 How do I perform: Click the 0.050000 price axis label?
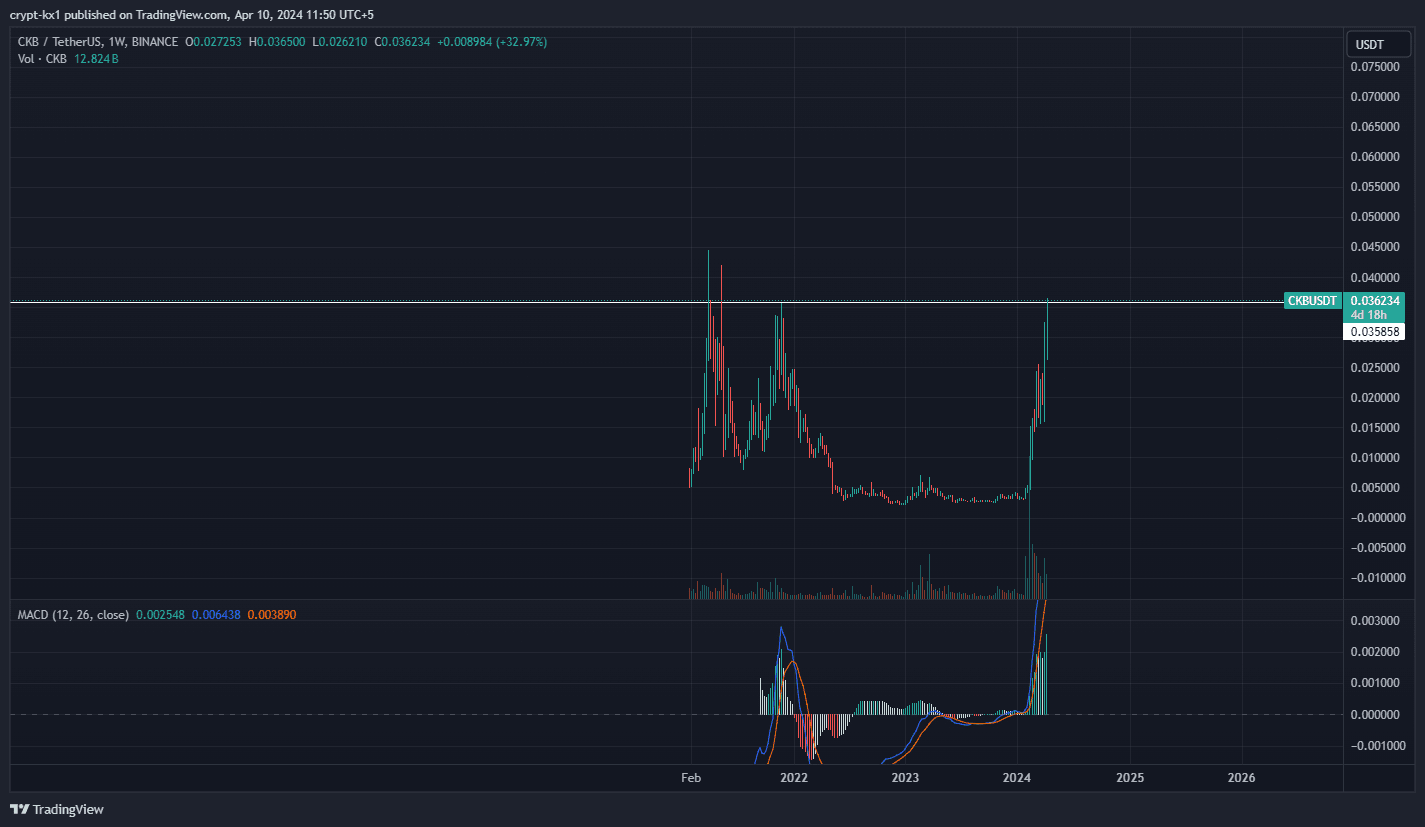tap(1374, 217)
